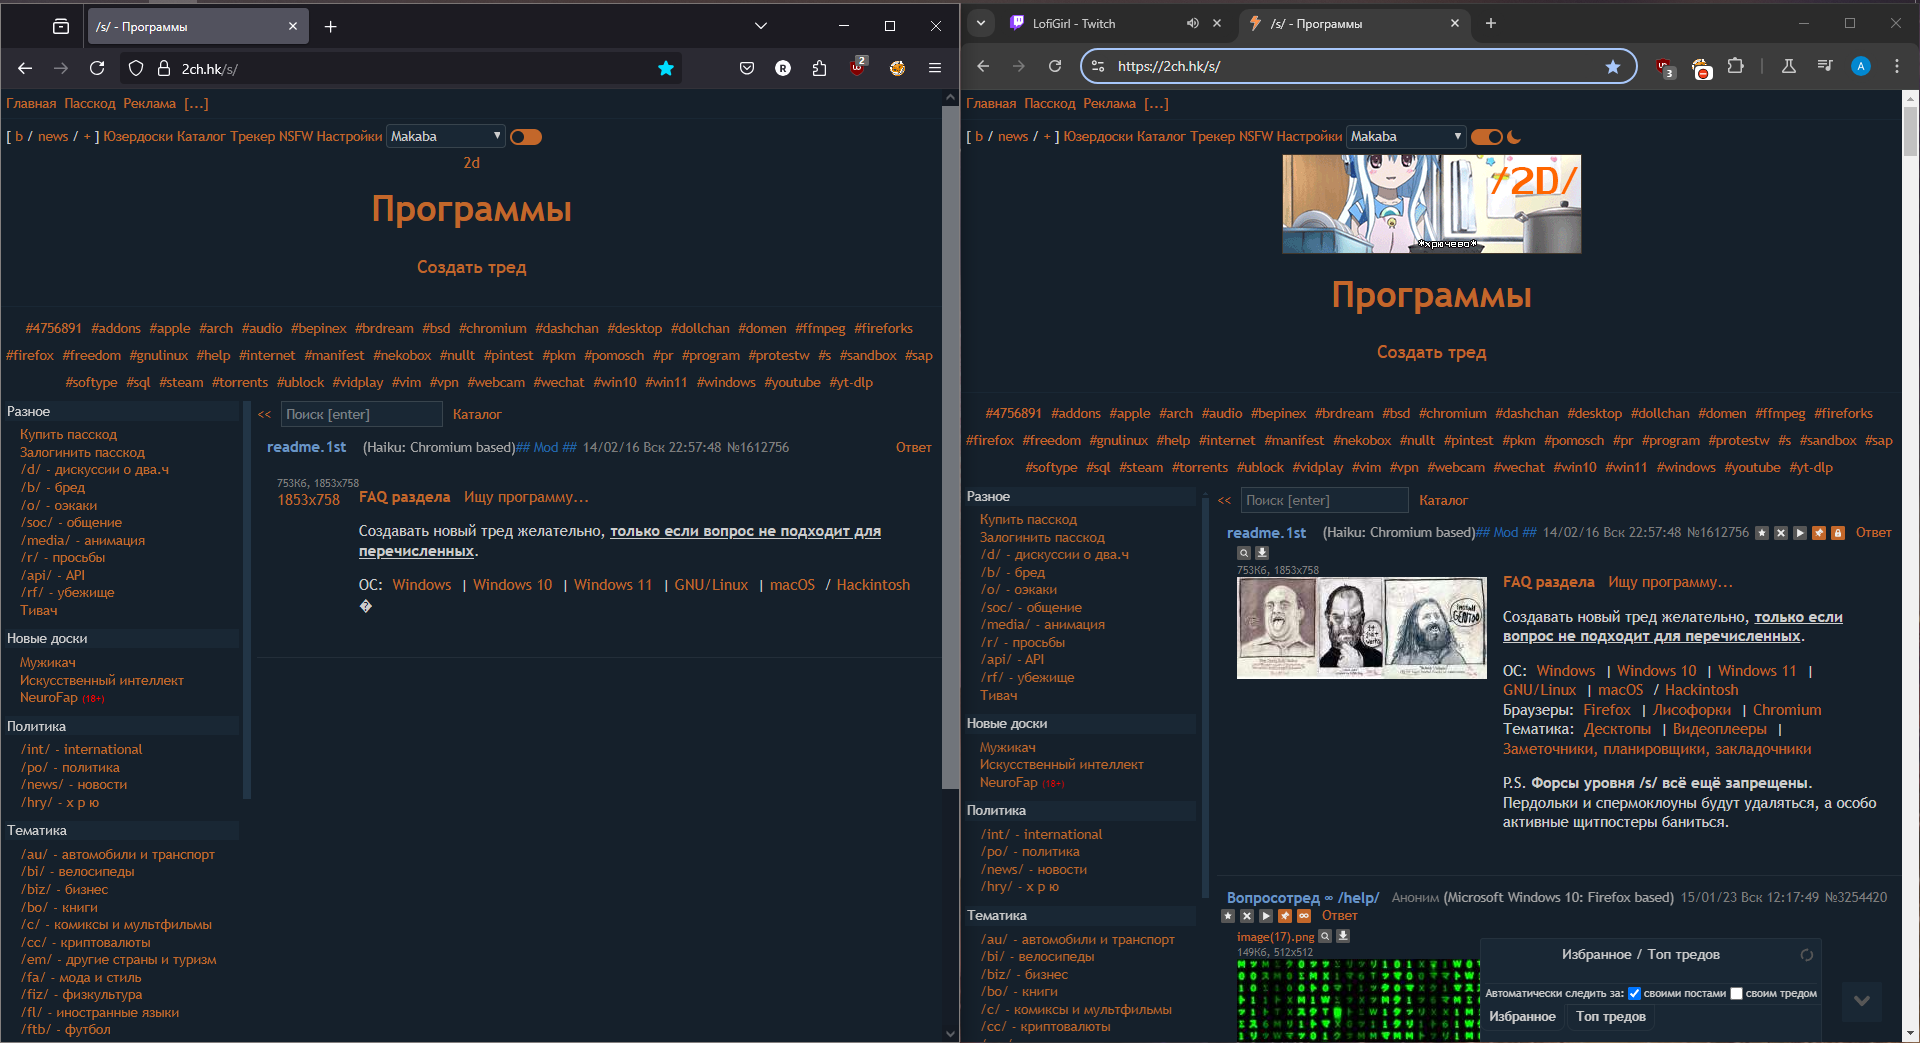1920x1043 pixels.
Task: Open uBlock Origin in Chrome toolbar
Action: 1664,67
